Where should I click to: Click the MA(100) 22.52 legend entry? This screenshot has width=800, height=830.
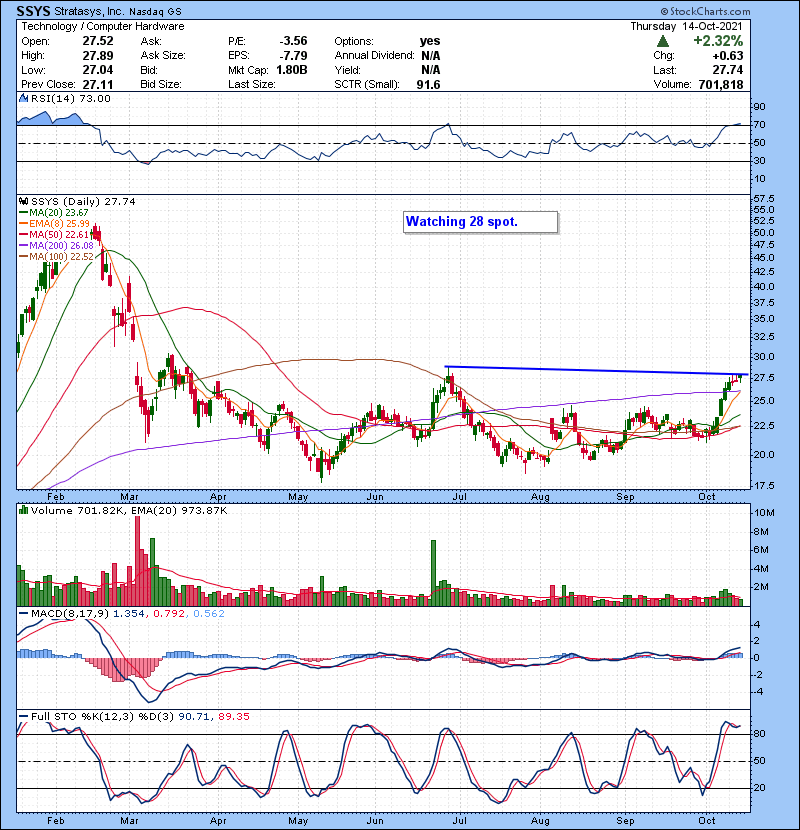(x=56, y=257)
